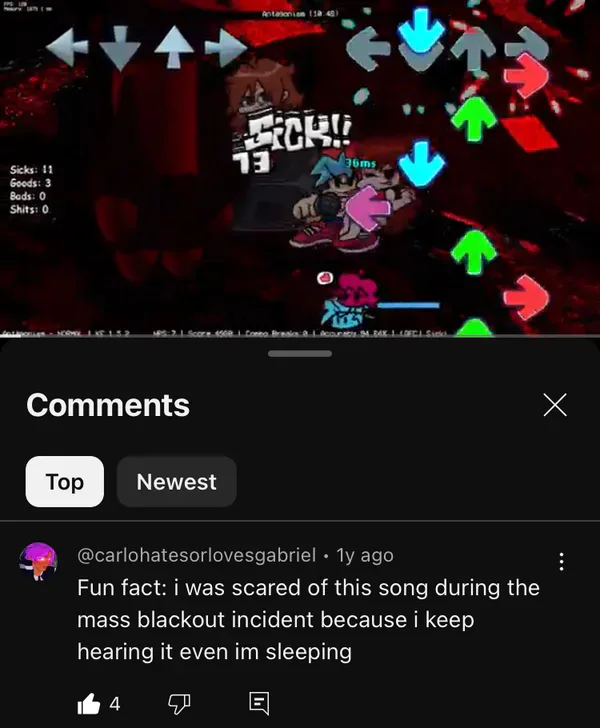Click the comment text about mass blackout
Screen dimensions: 600x728
(308, 619)
